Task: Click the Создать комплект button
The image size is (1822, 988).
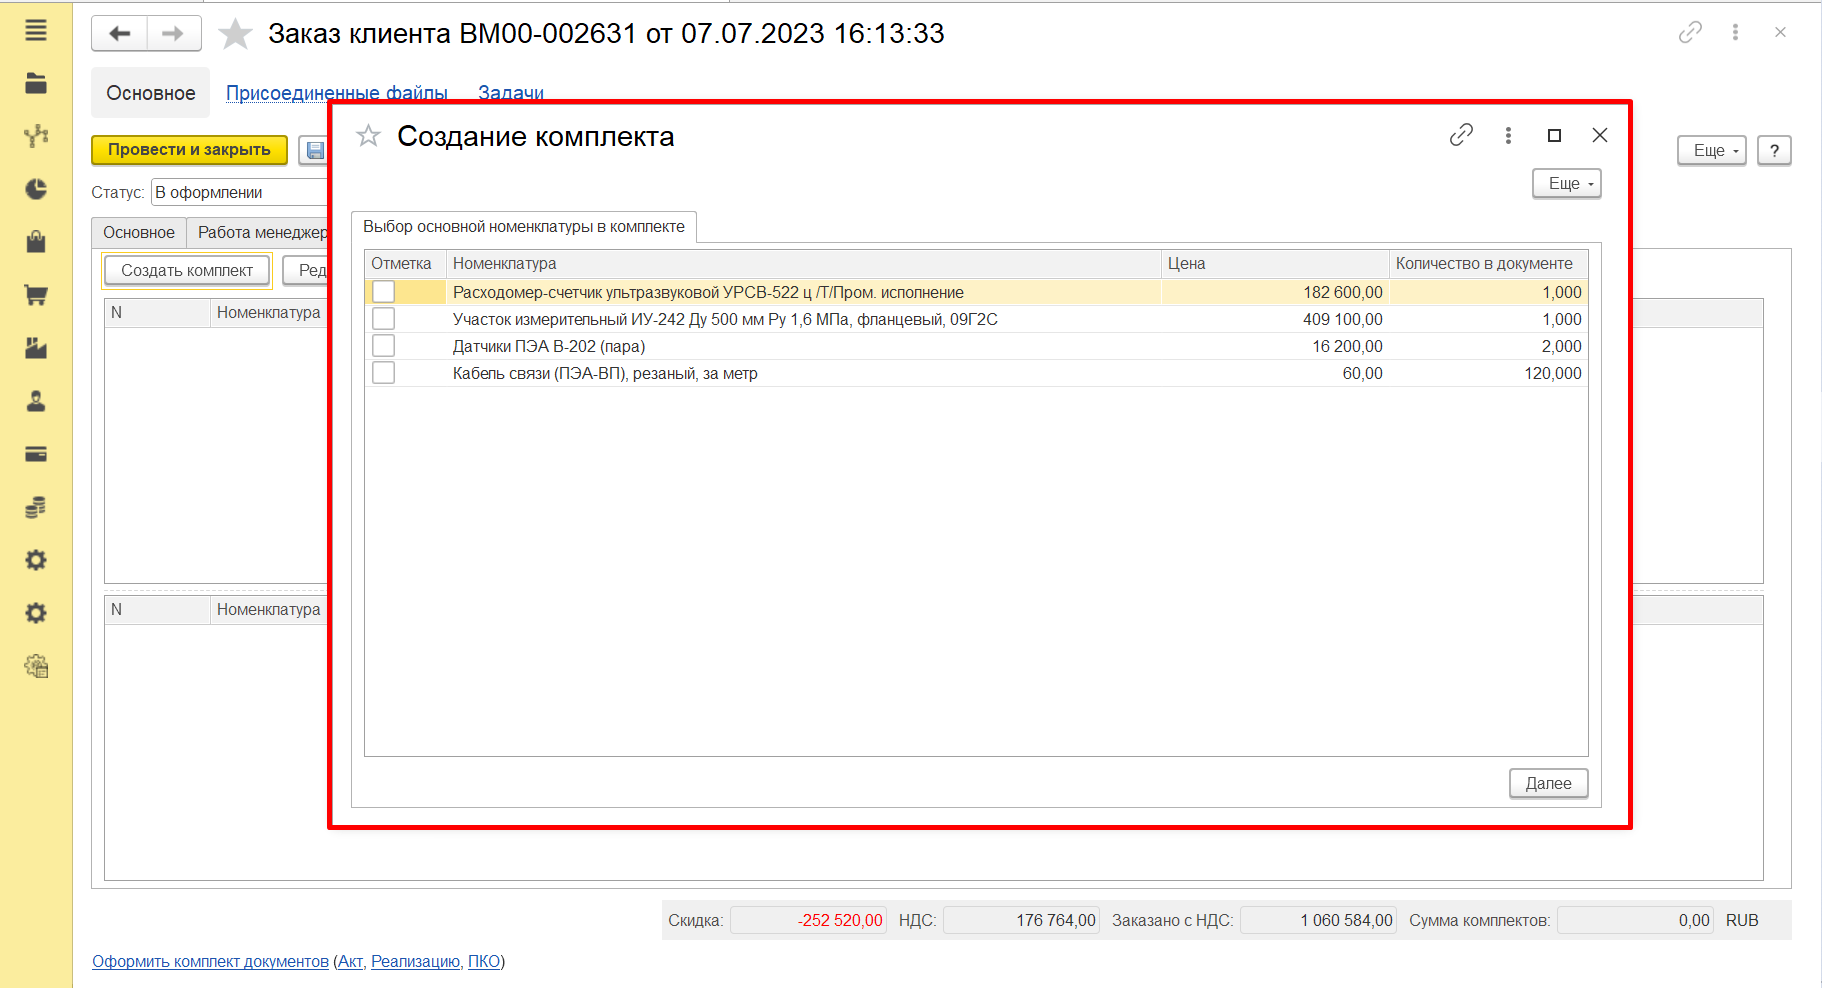Action: [187, 270]
